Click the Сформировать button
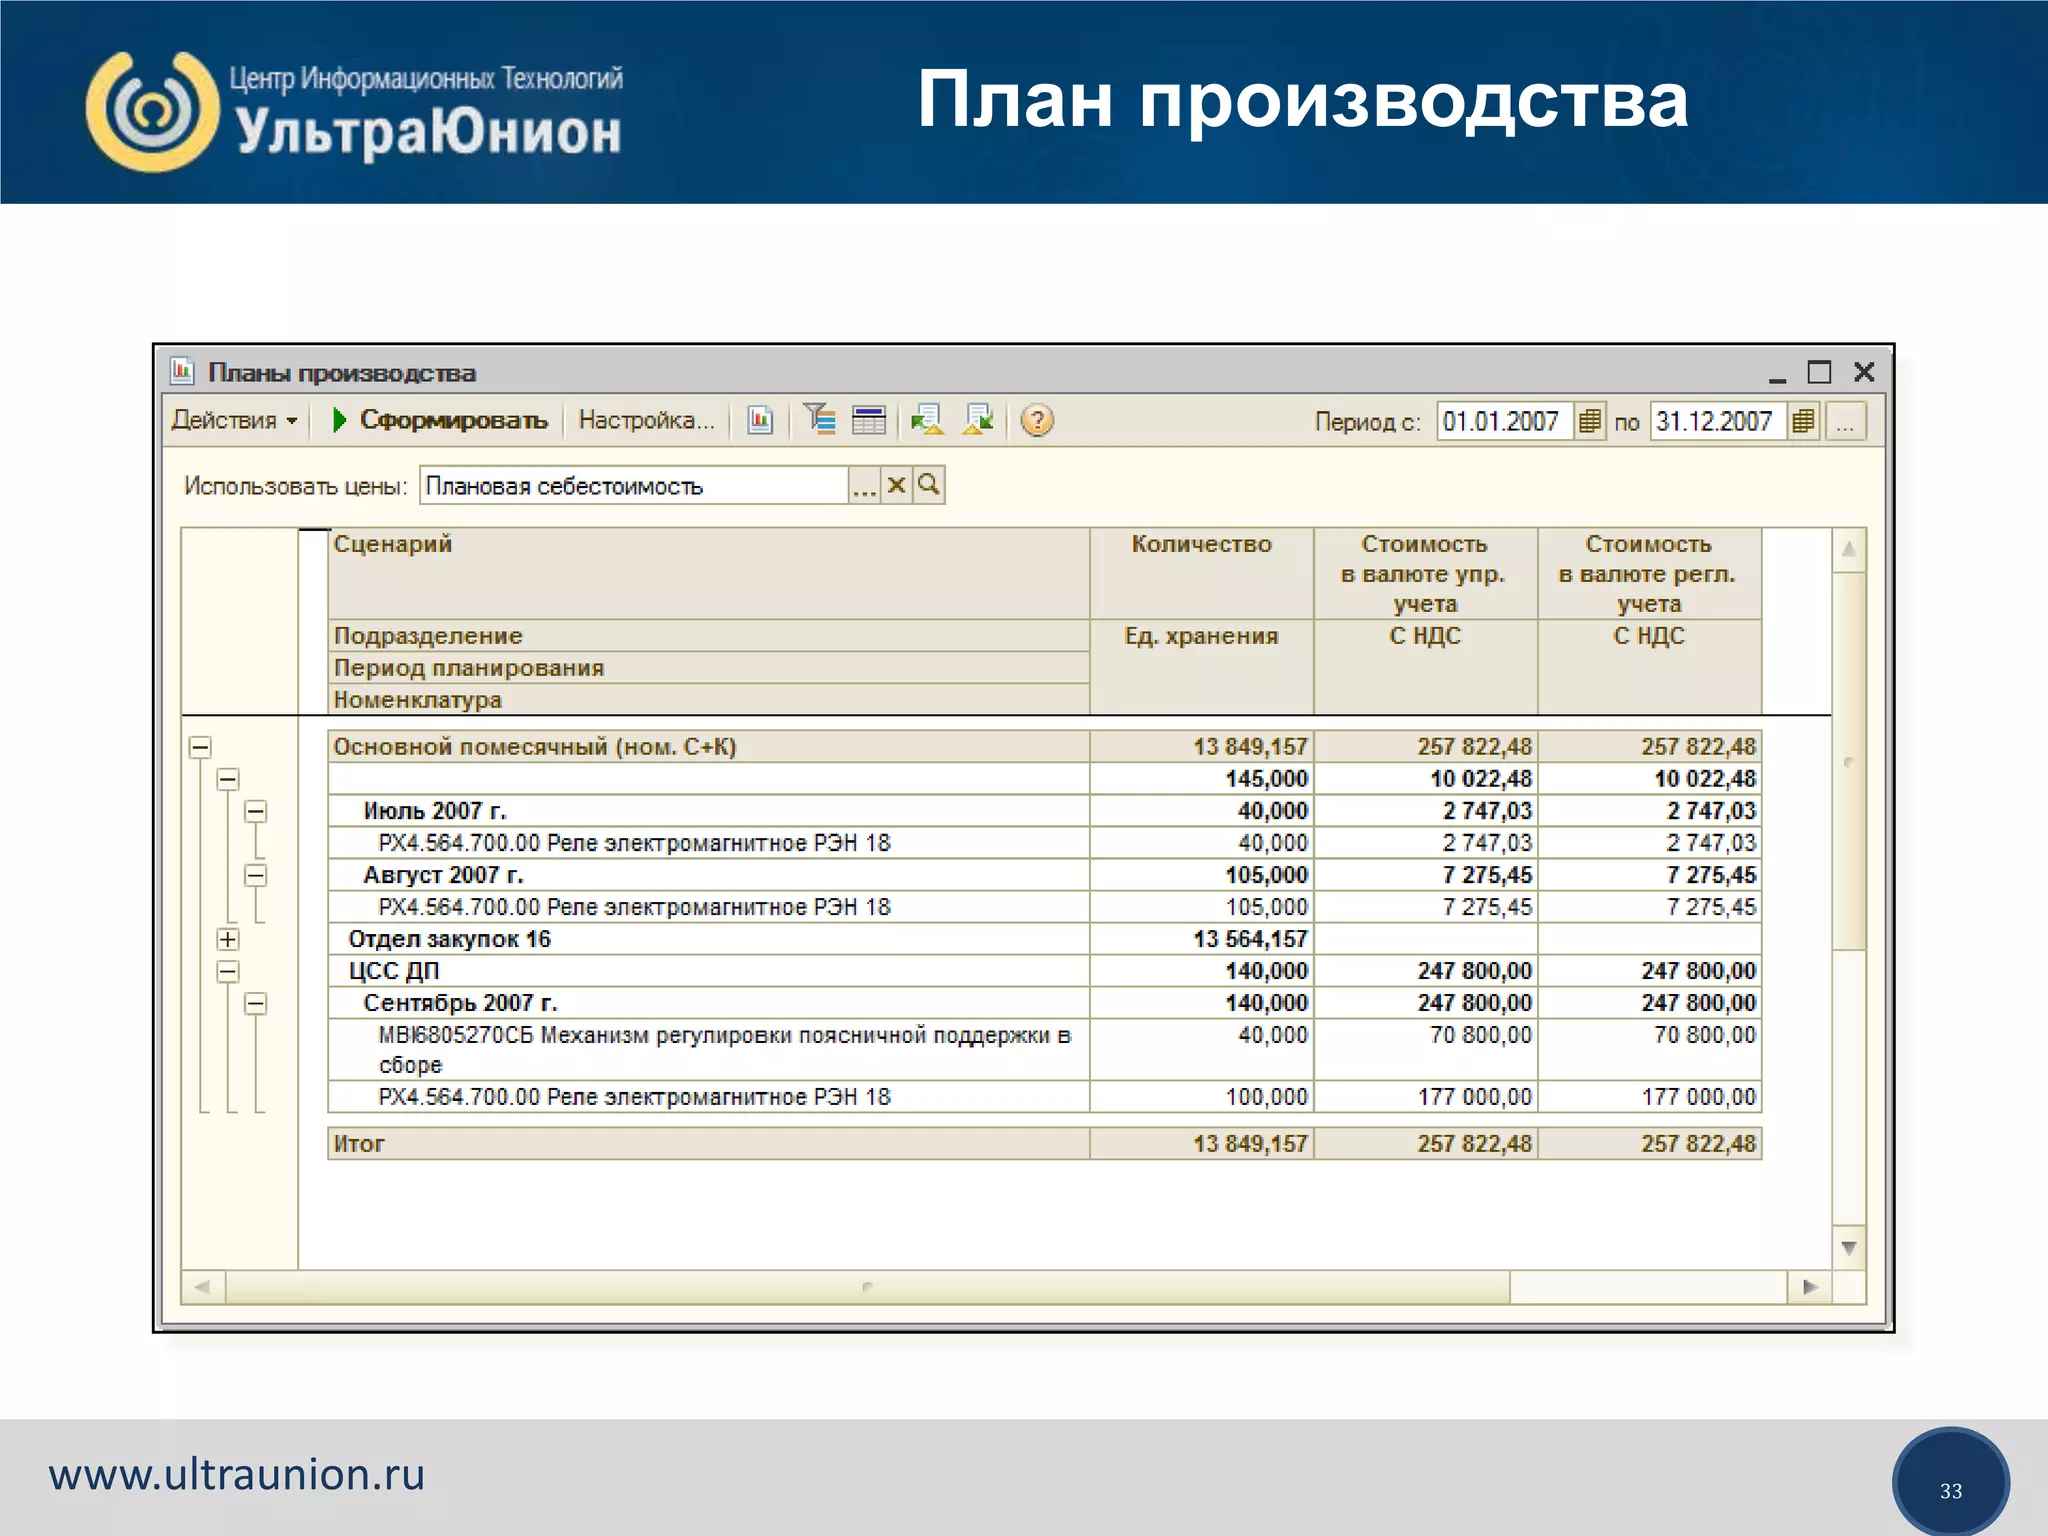This screenshot has width=2048, height=1536. tap(440, 420)
